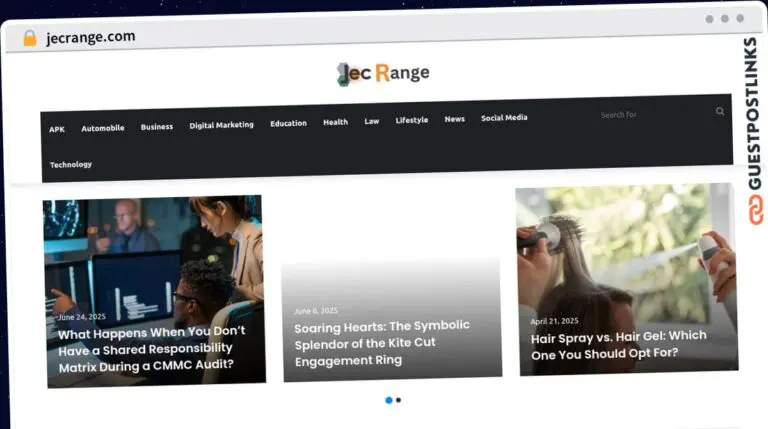Open the APK menu item
The height and width of the screenshot is (429, 768).
coord(57,129)
